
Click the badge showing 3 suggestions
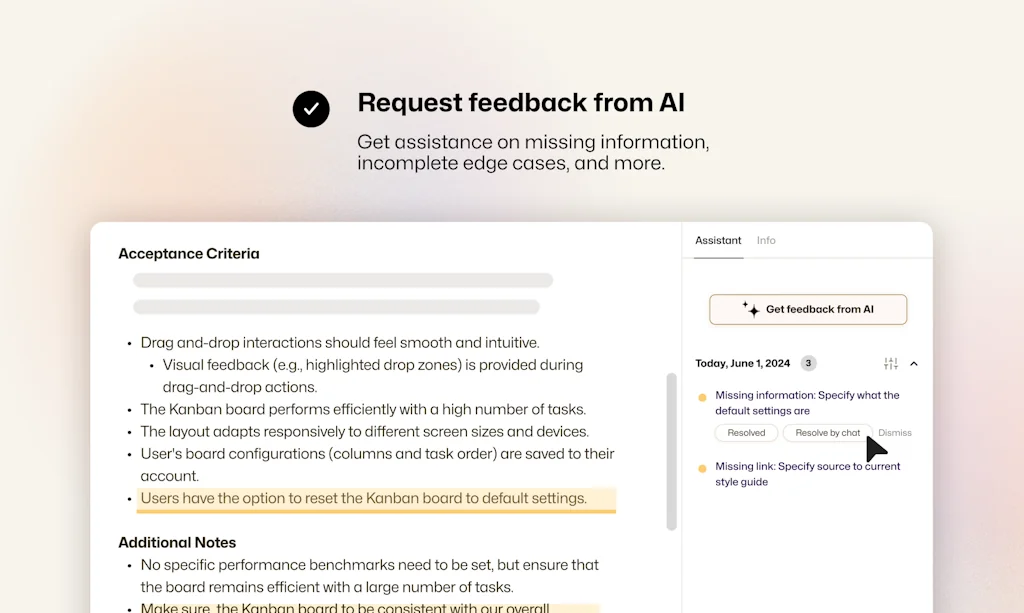point(808,363)
